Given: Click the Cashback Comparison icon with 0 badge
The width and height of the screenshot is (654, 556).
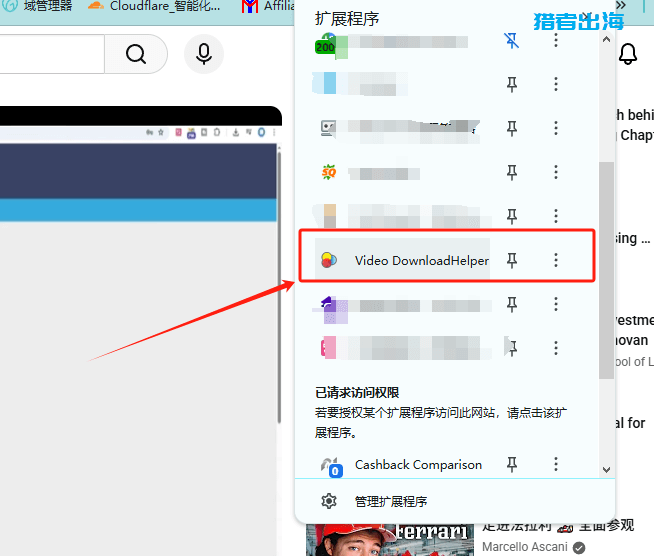Looking at the screenshot, I should (x=331, y=467).
